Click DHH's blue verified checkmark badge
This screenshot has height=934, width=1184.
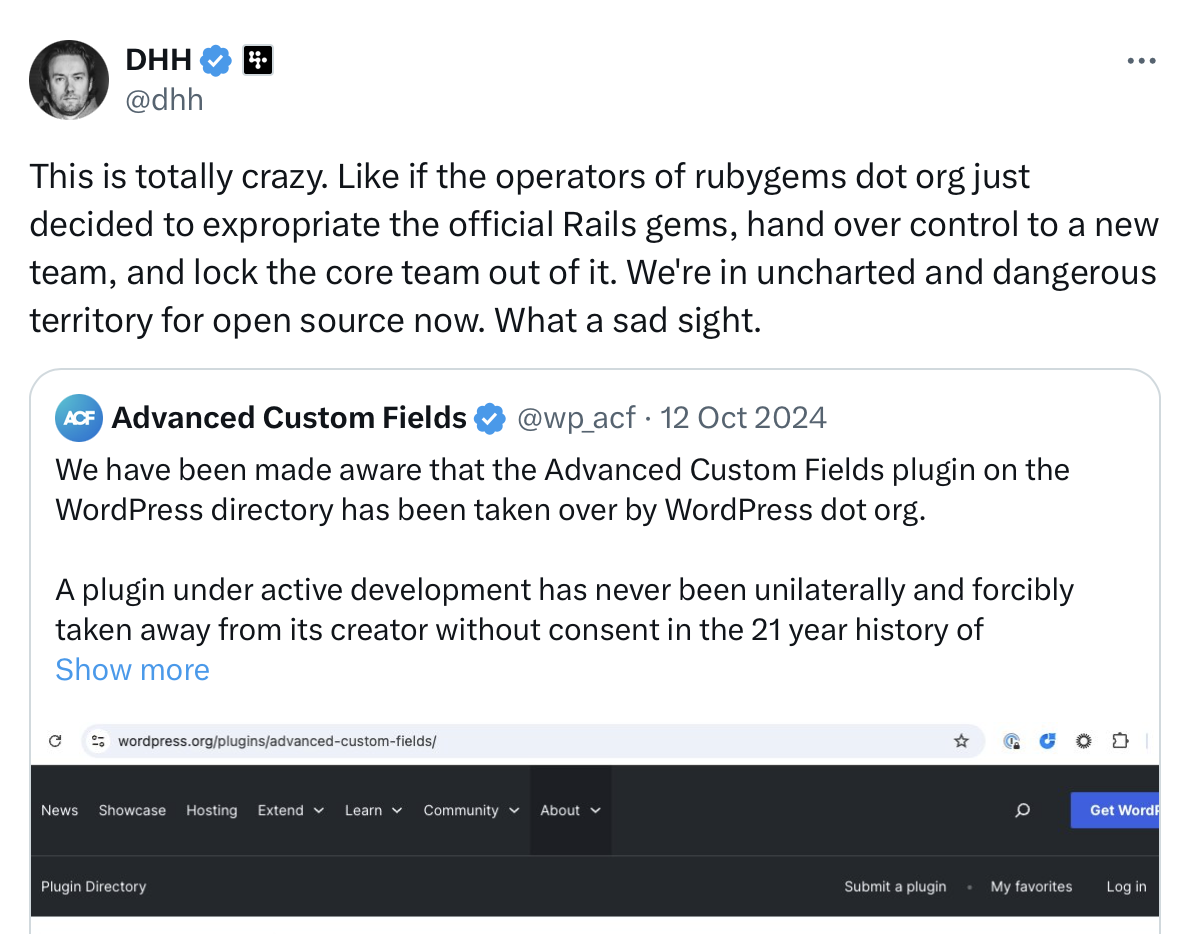pyautogui.click(x=216, y=60)
